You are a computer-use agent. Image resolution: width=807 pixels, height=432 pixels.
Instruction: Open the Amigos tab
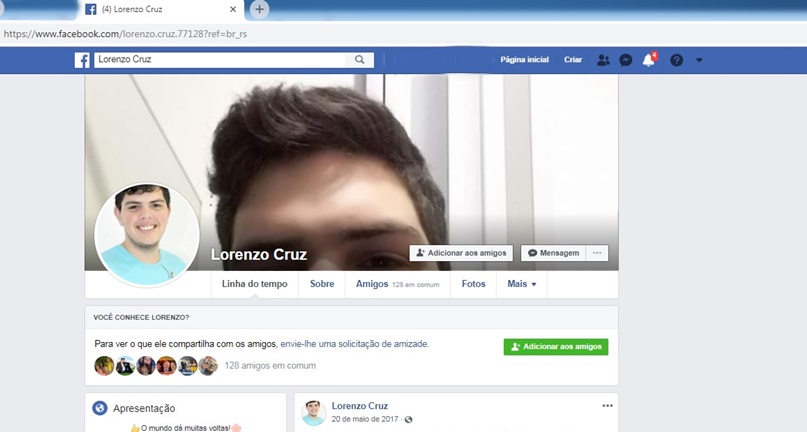(372, 284)
